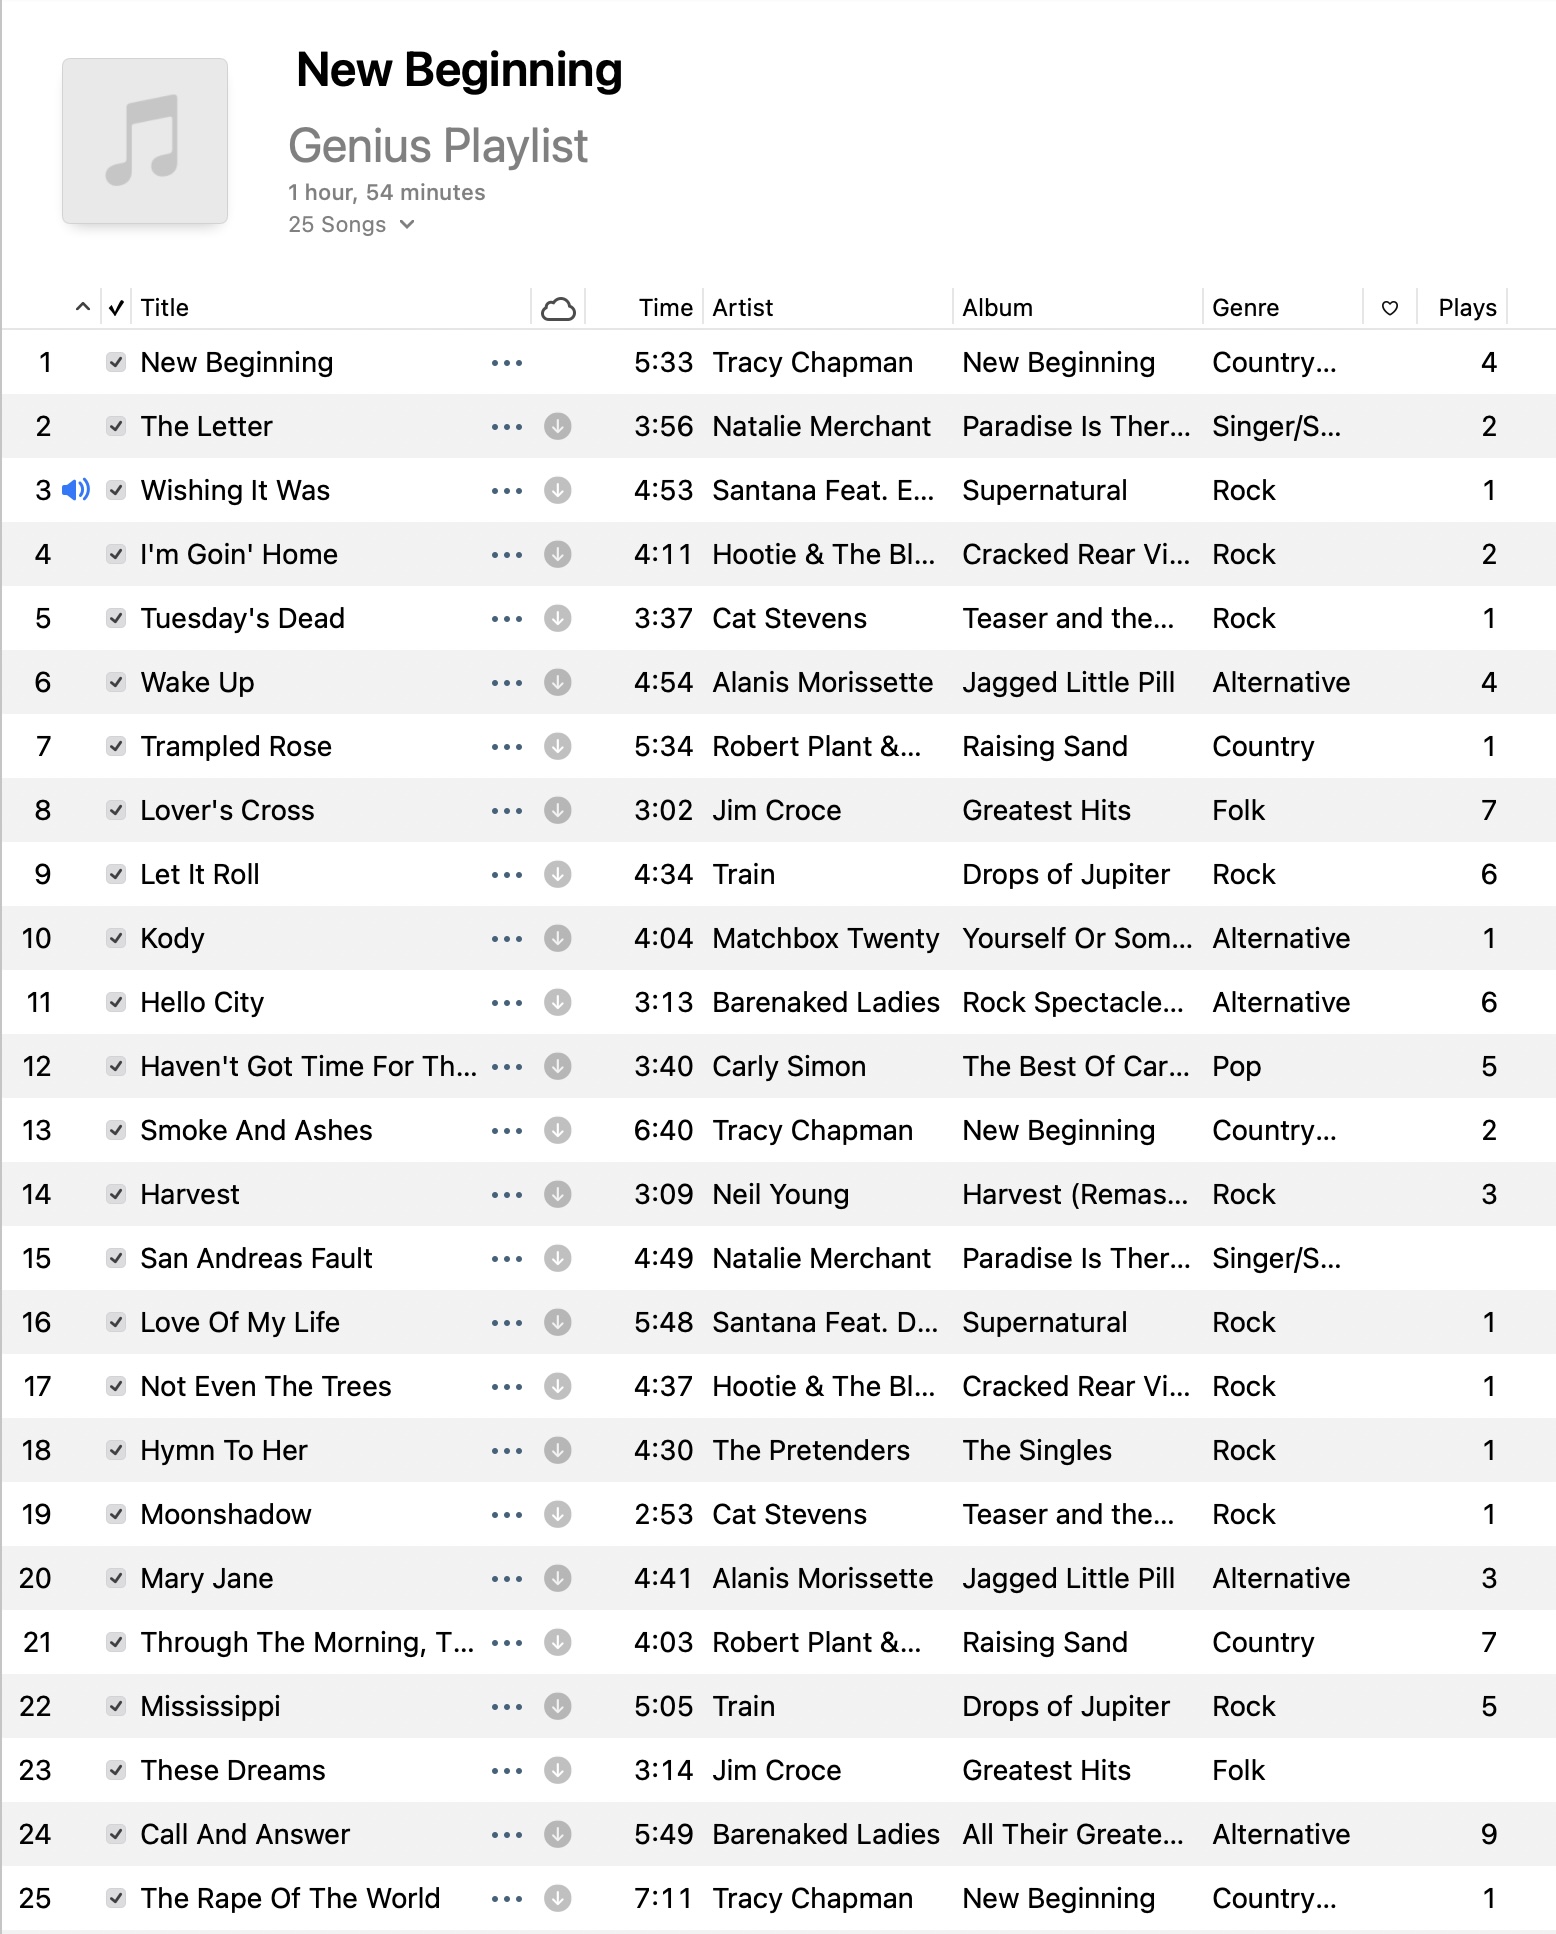Download Let It Roll via cloud icon

(558, 874)
